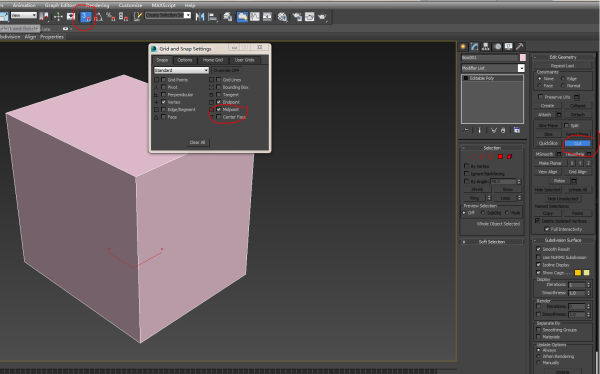Open the Hierarchy command panel tab
This screenshot has width=600, height=374.
click(x=486, y=47)
